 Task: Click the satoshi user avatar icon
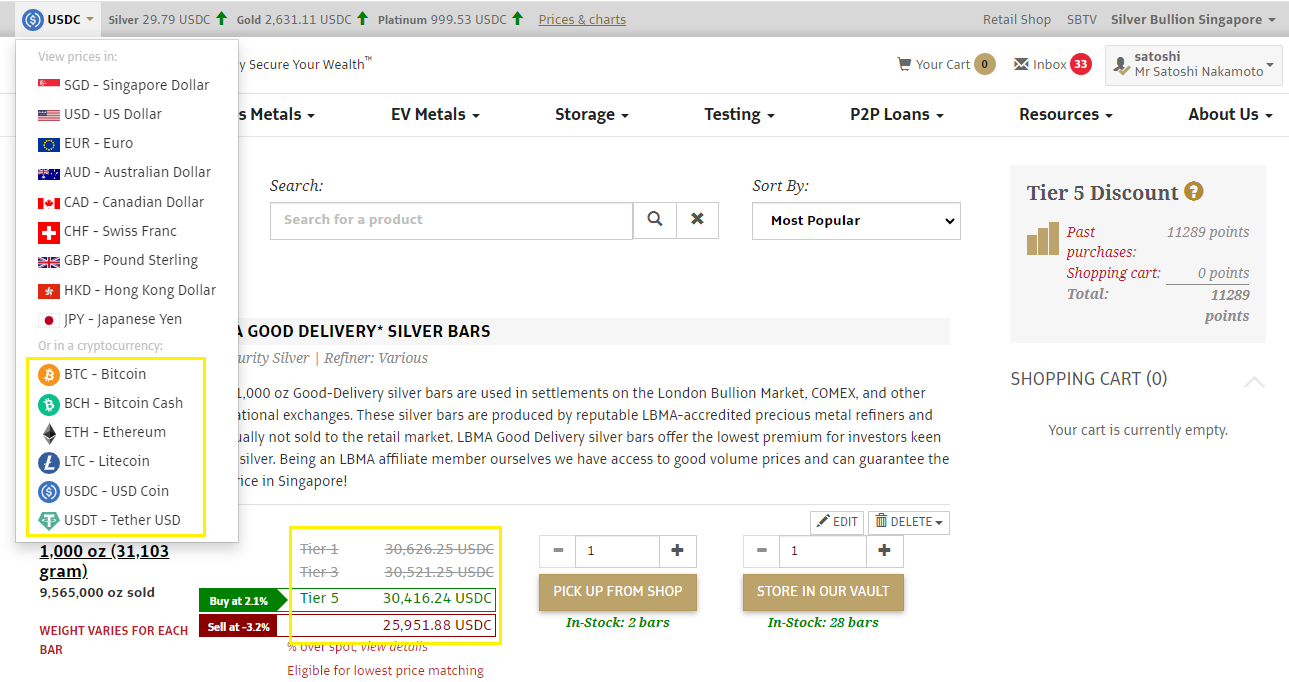pyautogui.click(x=1122, y=65)
